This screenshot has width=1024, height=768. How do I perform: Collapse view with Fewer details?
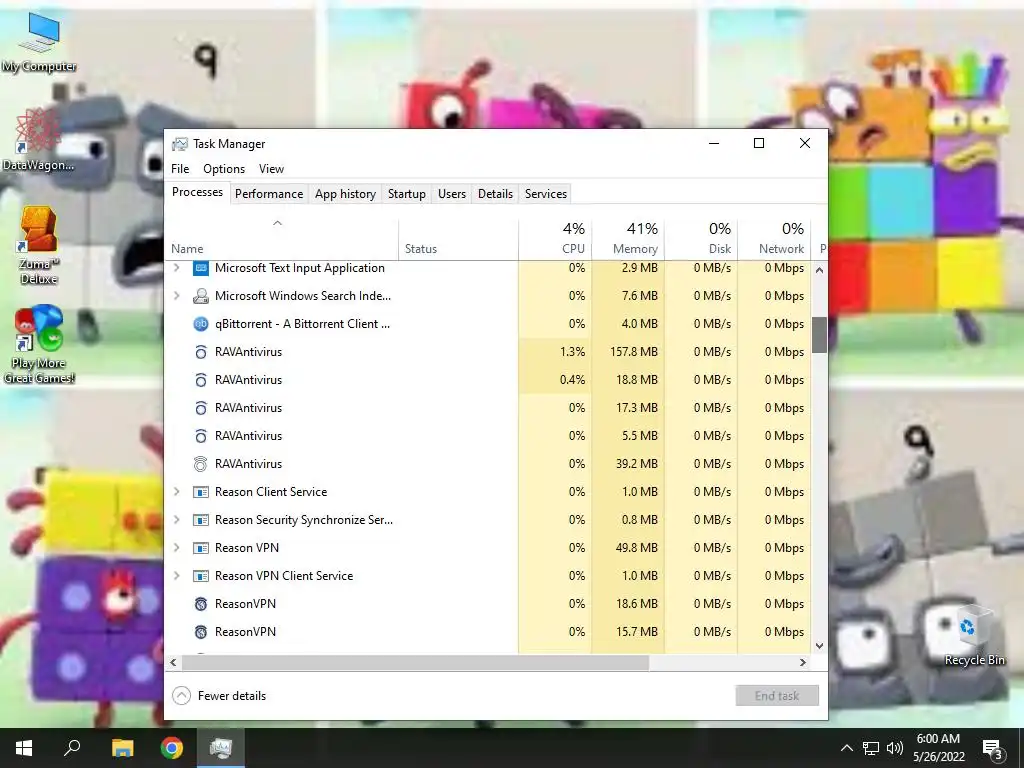[x=219, y=696]
